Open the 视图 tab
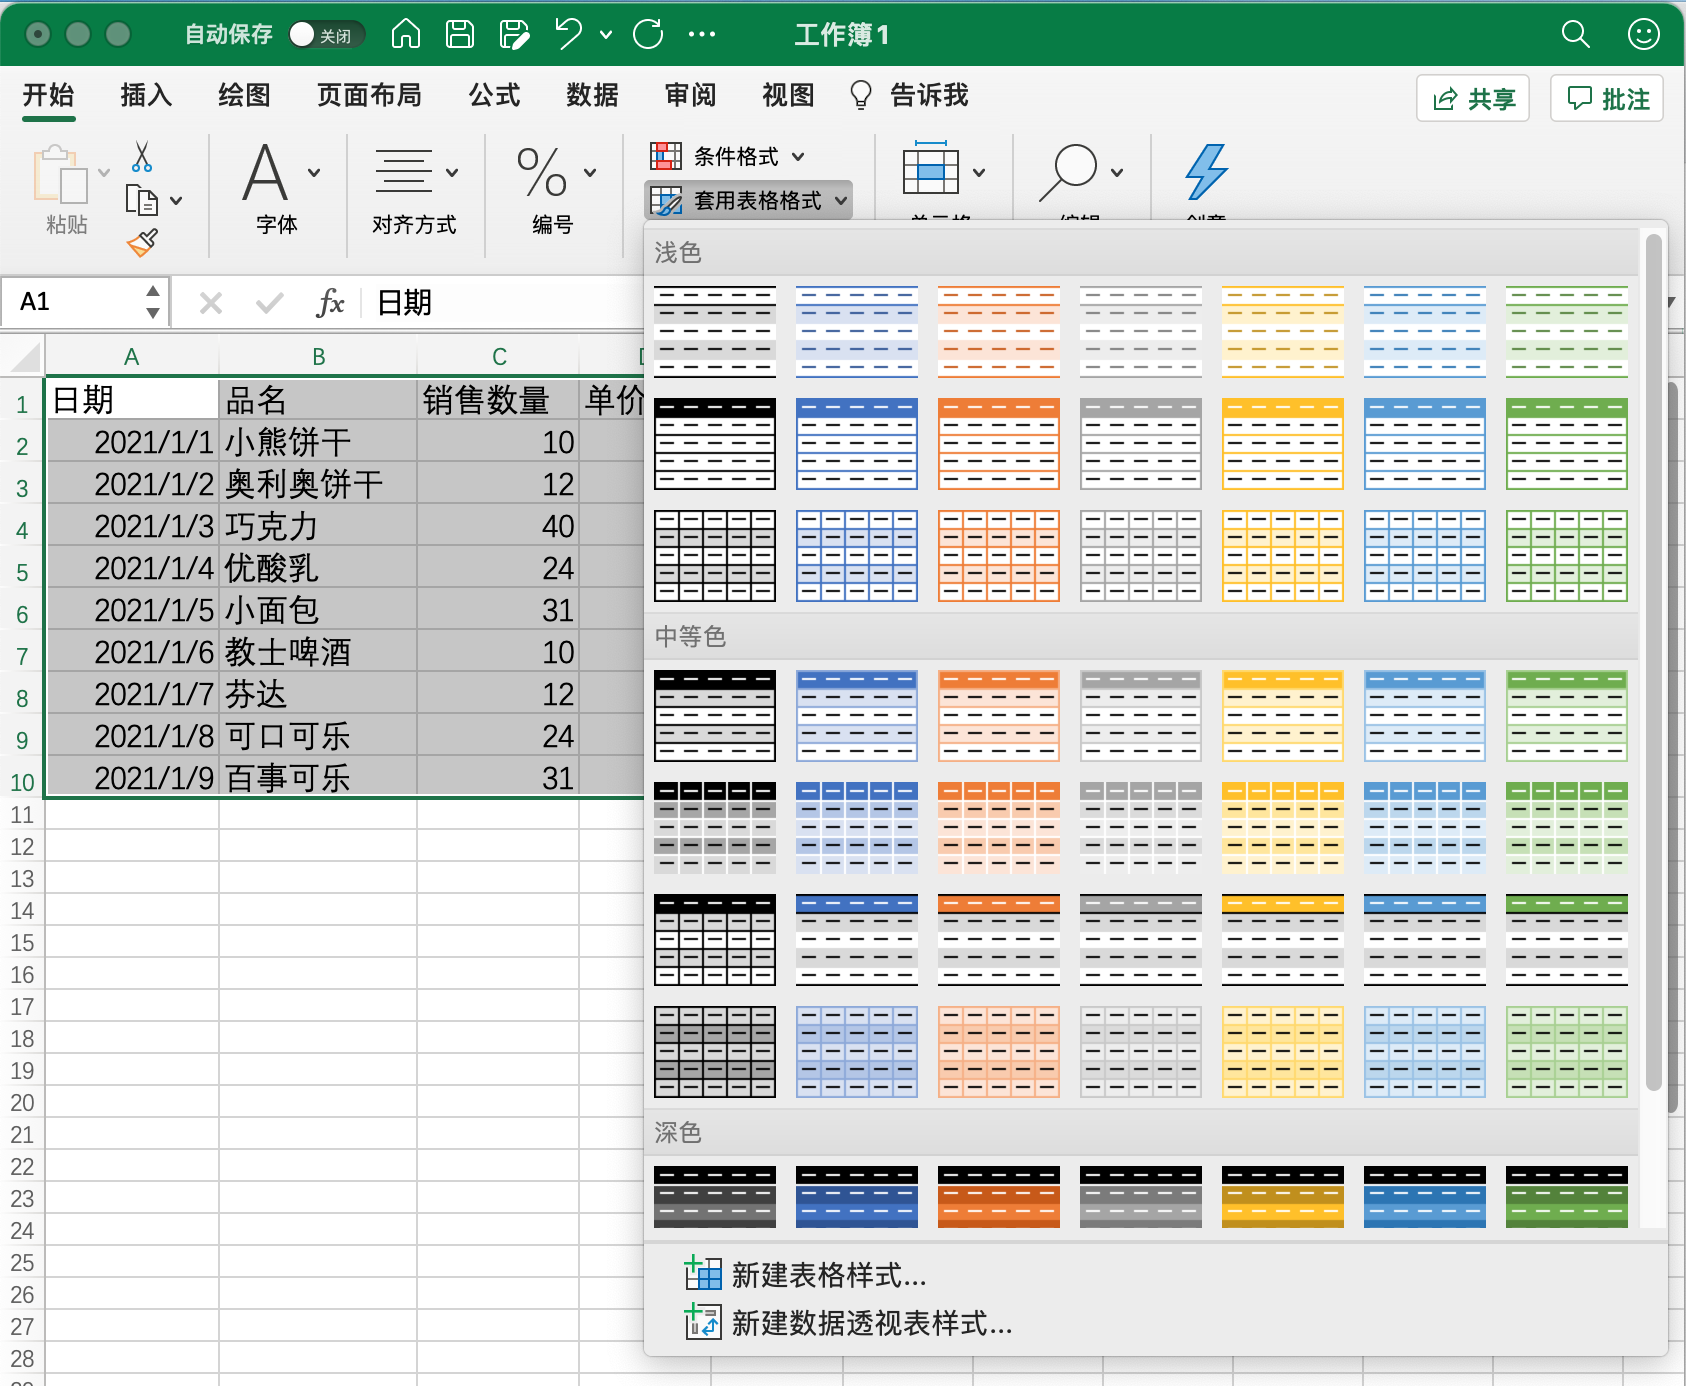The image size is (1686, 1386). pos(788,96)
